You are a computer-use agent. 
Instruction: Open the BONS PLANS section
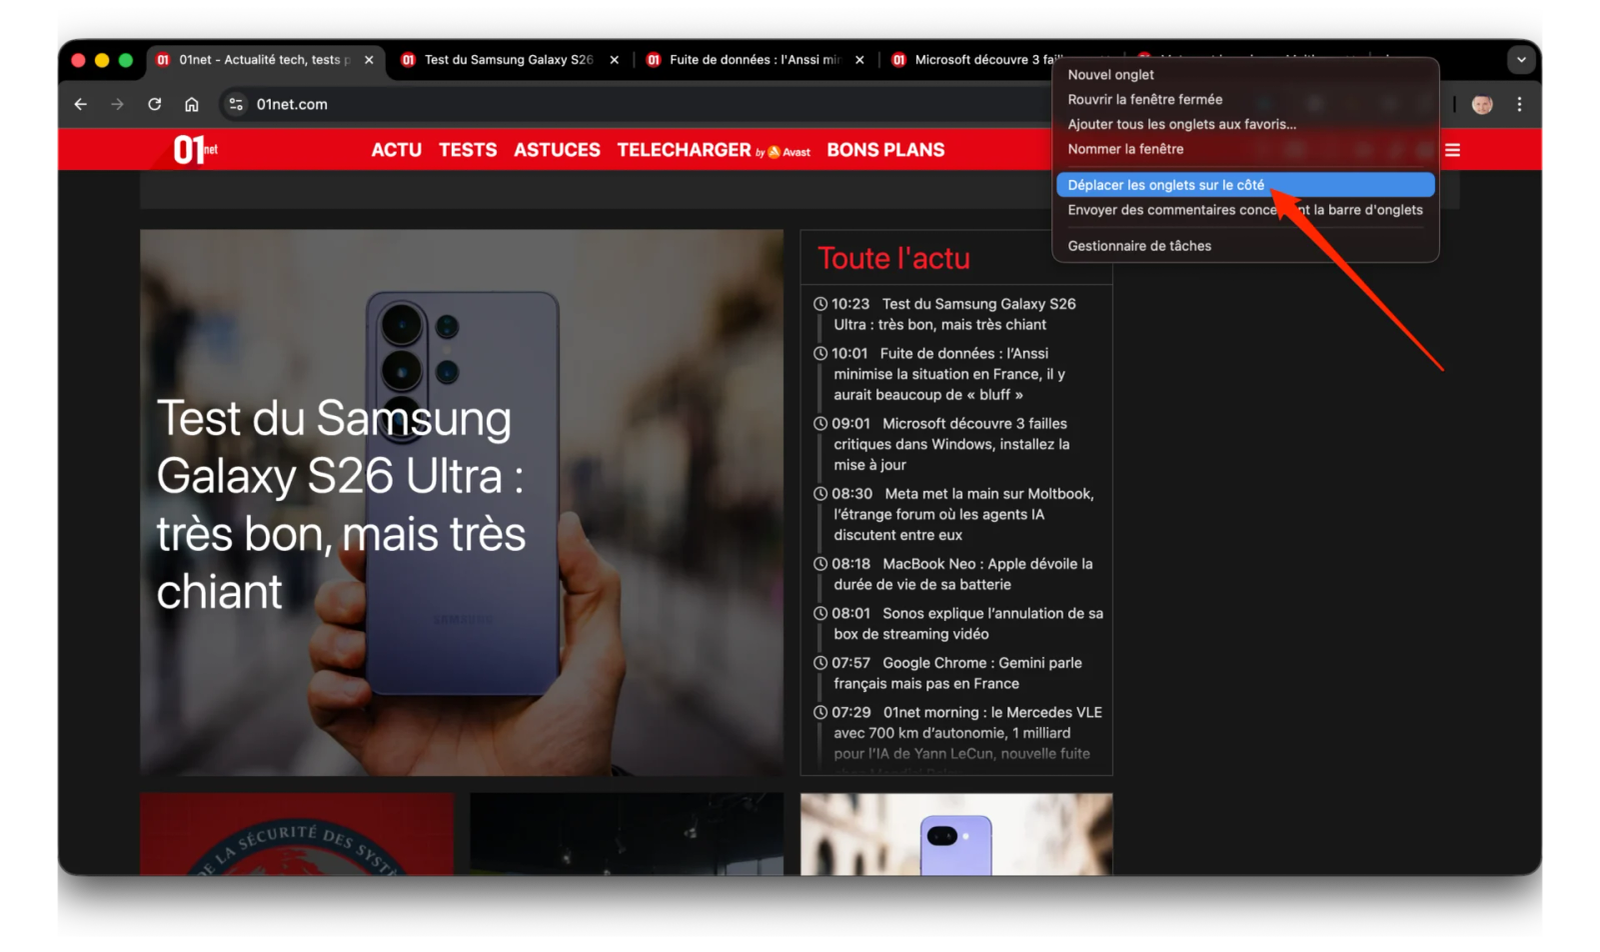pos(885,150)
